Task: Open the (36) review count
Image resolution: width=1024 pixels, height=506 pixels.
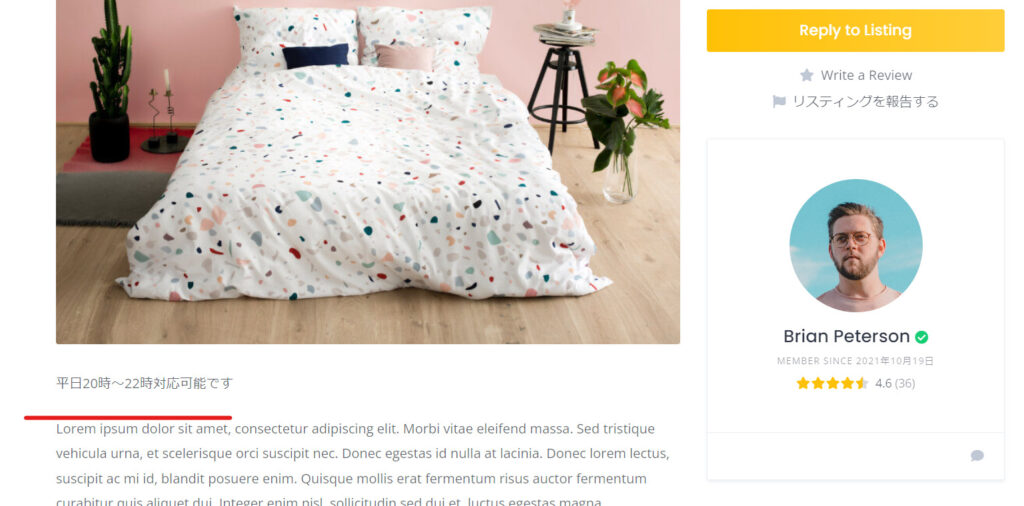Action: point(904,383)
